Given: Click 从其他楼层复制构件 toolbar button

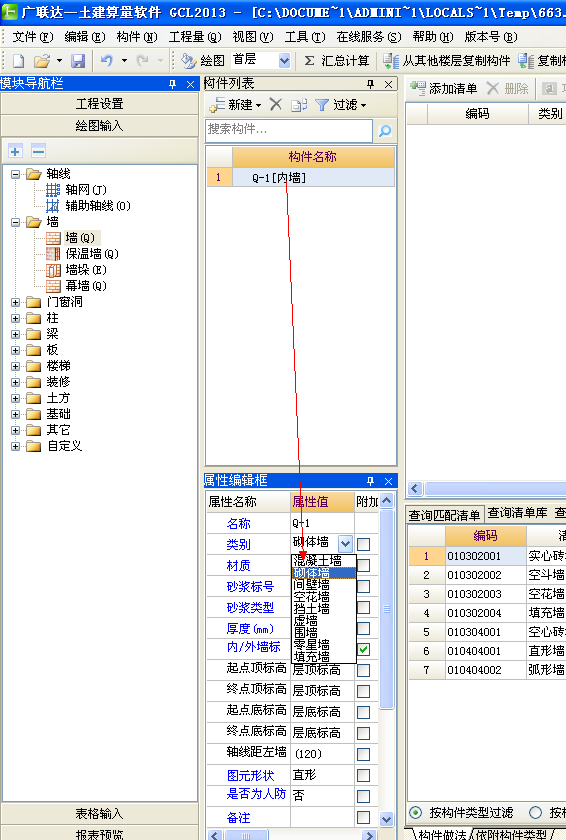Looking at the screenshot, I should (x=447, y=61).
